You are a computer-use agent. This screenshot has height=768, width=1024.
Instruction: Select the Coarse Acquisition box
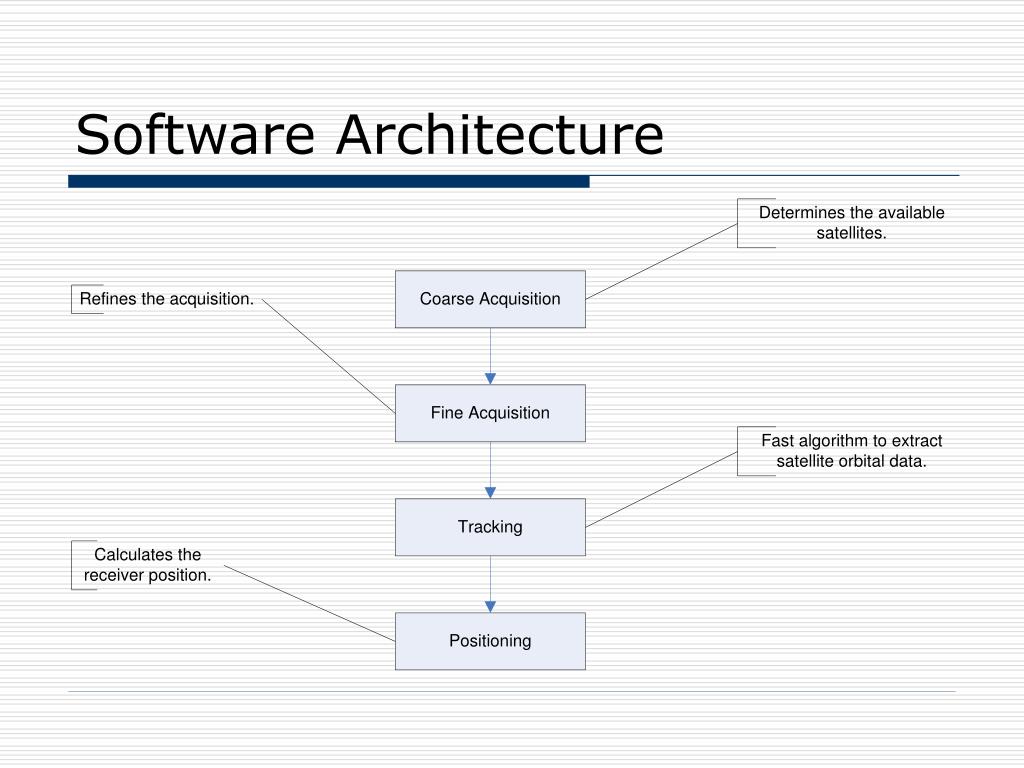pyautogui.click(x=490, y=299)
